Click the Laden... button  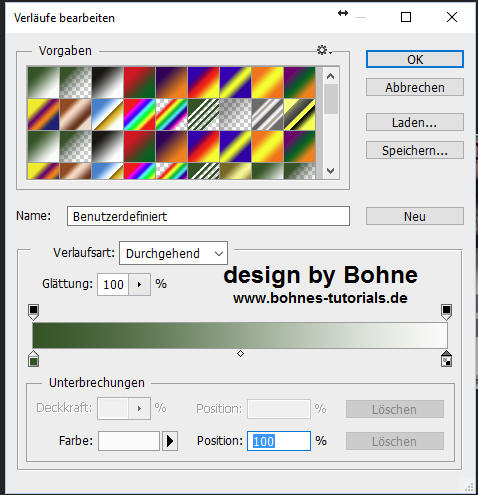[x=415, y=122]
